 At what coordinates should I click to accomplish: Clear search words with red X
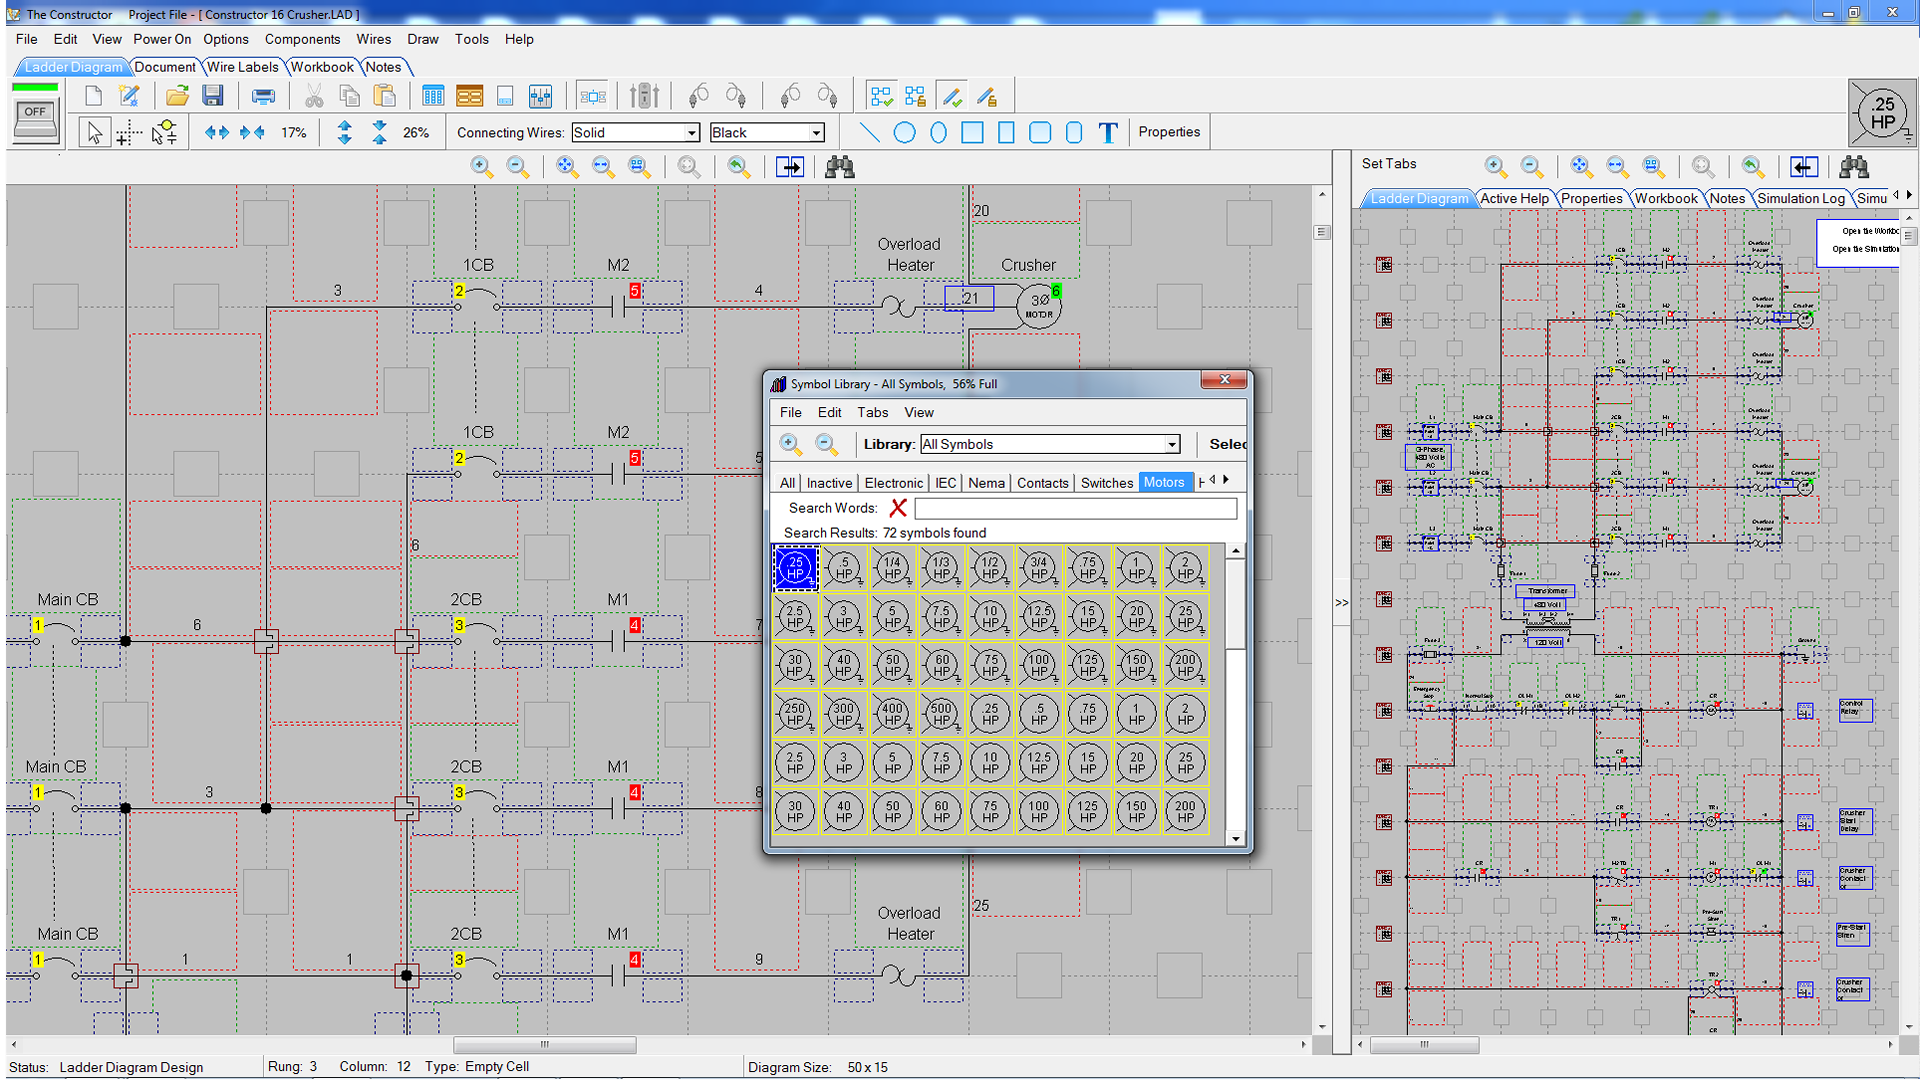898,508
